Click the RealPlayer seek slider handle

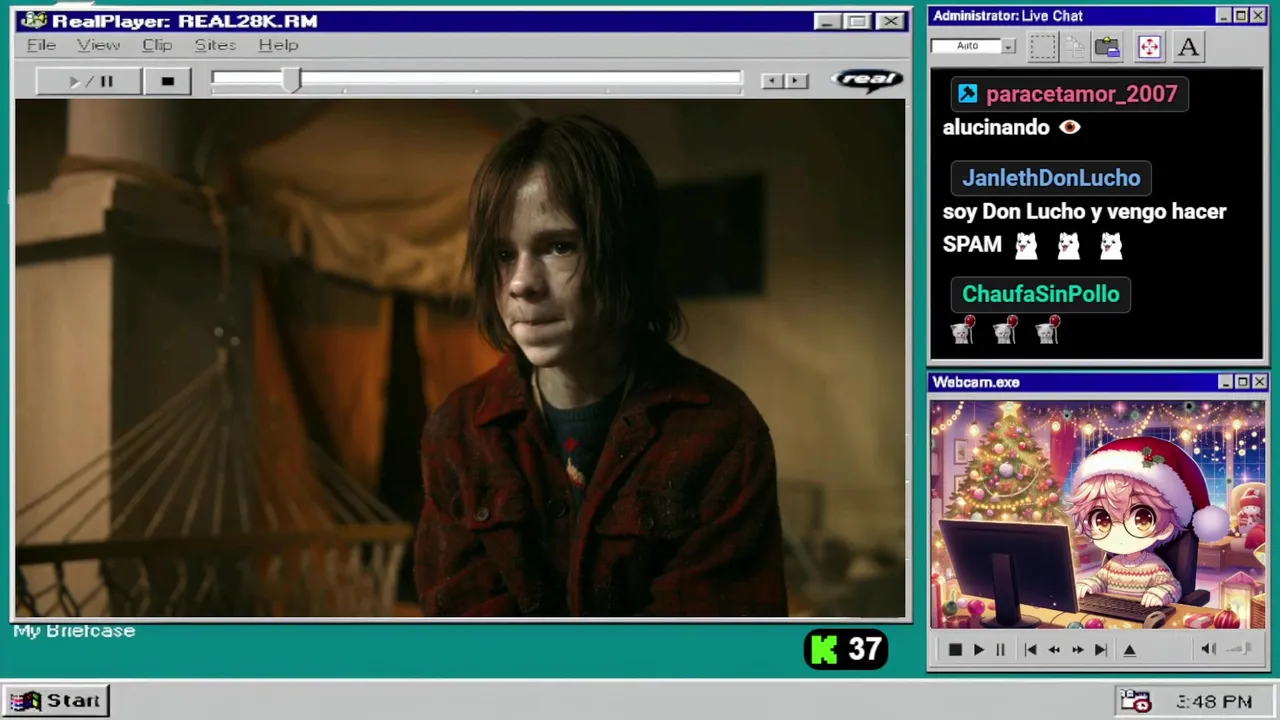coord(291,81)
